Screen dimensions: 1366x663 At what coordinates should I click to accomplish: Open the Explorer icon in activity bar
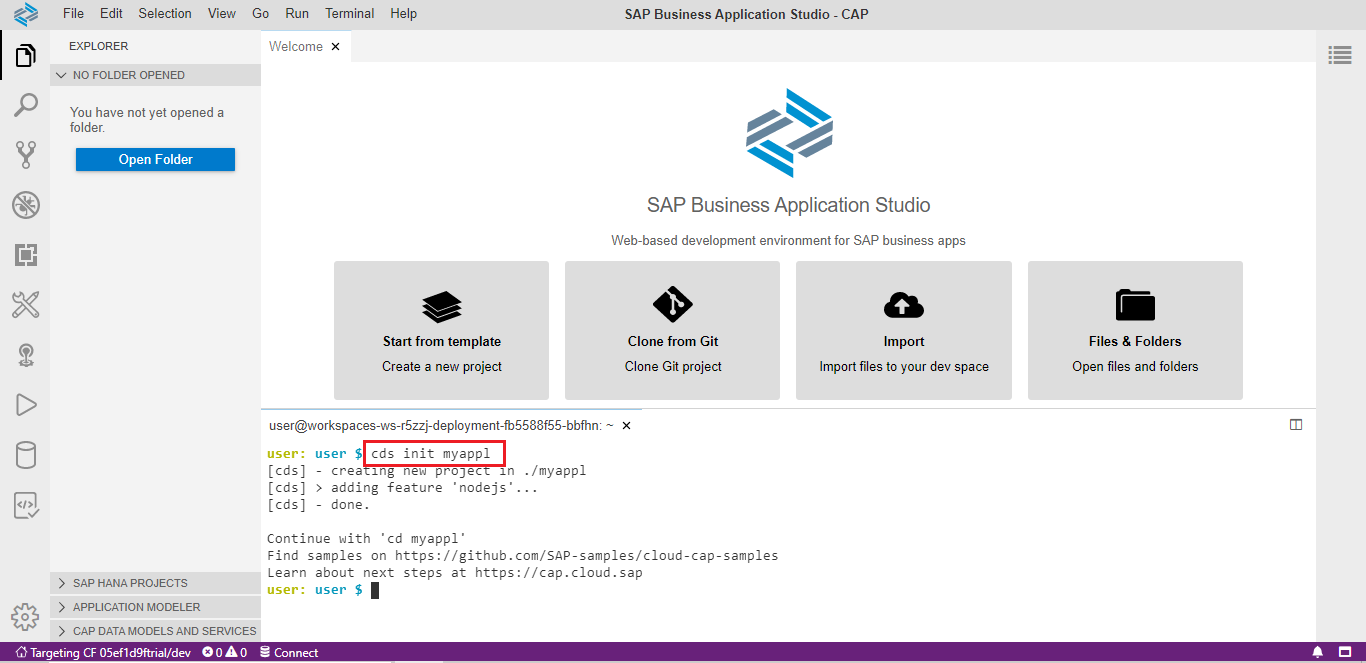click(x=25, y=56)
